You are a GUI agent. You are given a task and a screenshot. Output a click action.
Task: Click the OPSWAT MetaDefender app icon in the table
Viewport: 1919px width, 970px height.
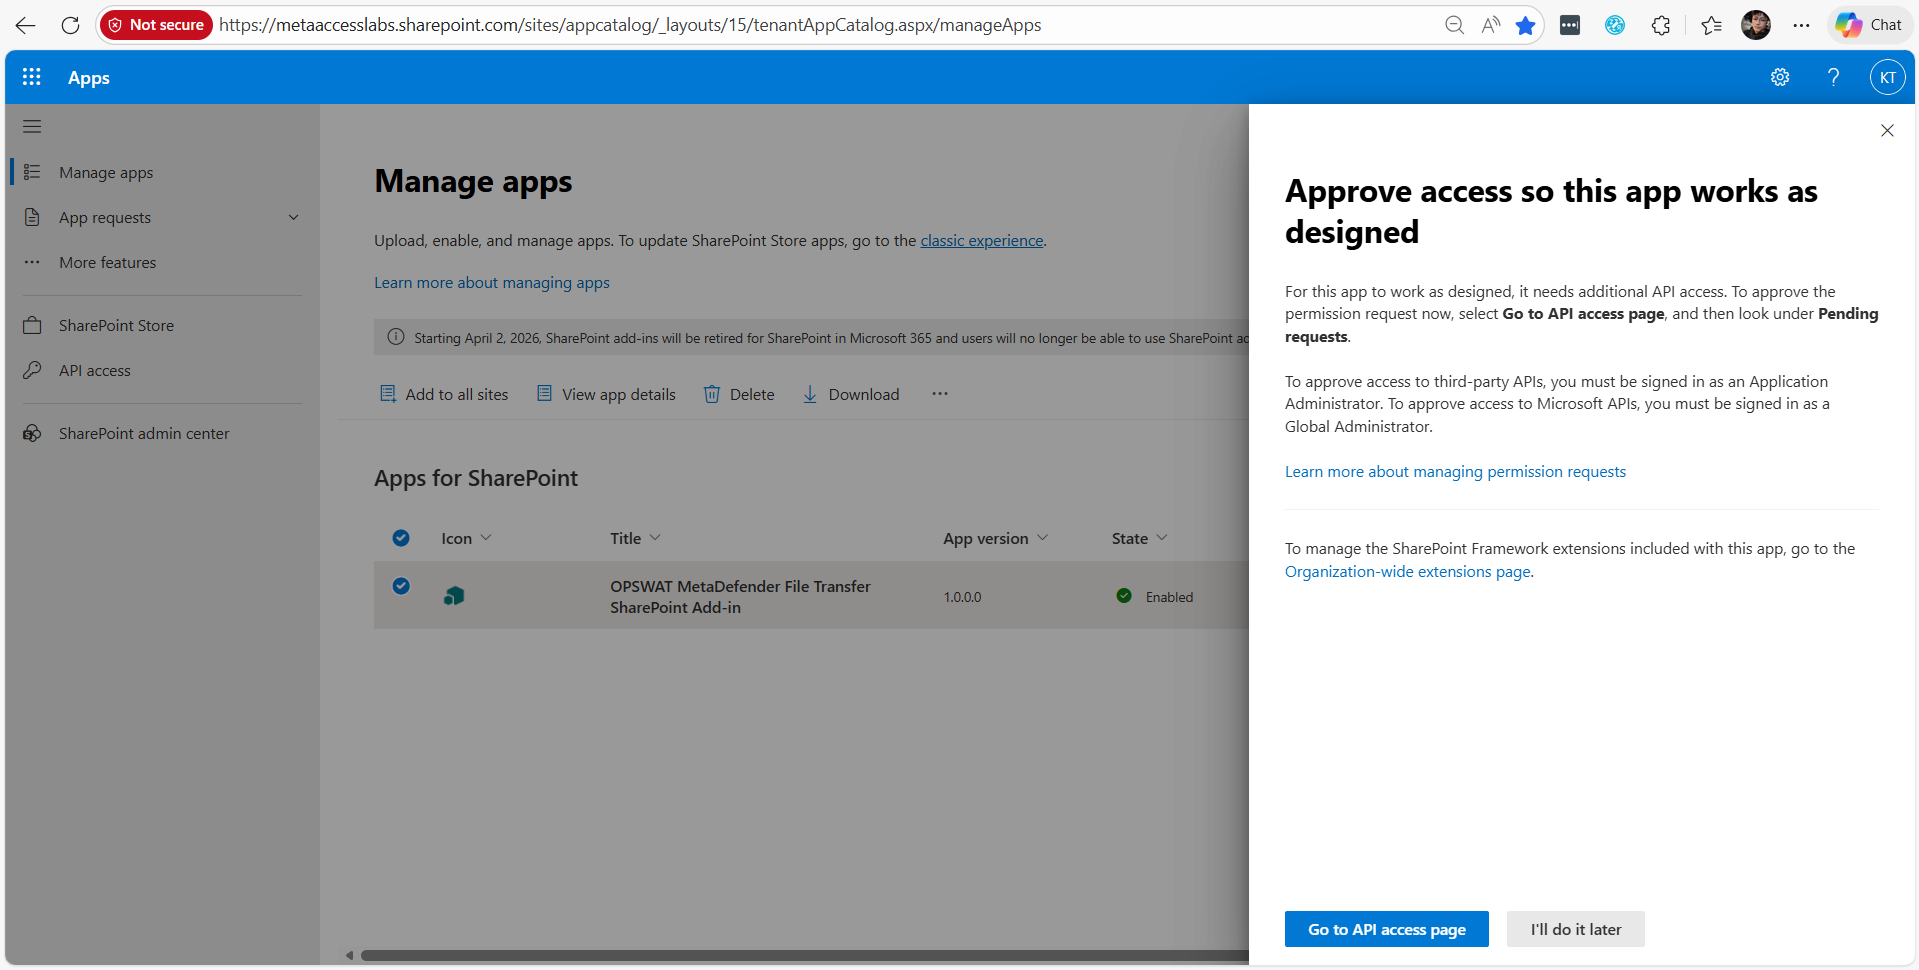pos(454,595)
